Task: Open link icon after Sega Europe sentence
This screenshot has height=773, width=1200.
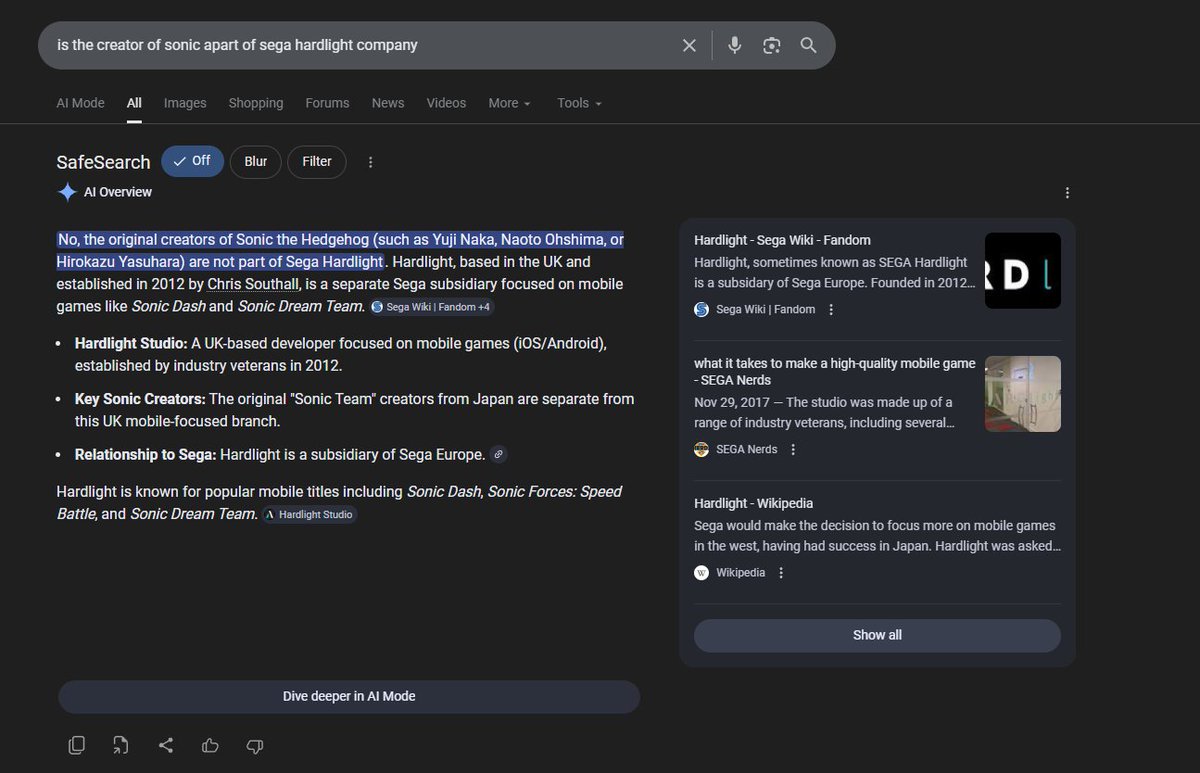Action: tap(498, 454)
